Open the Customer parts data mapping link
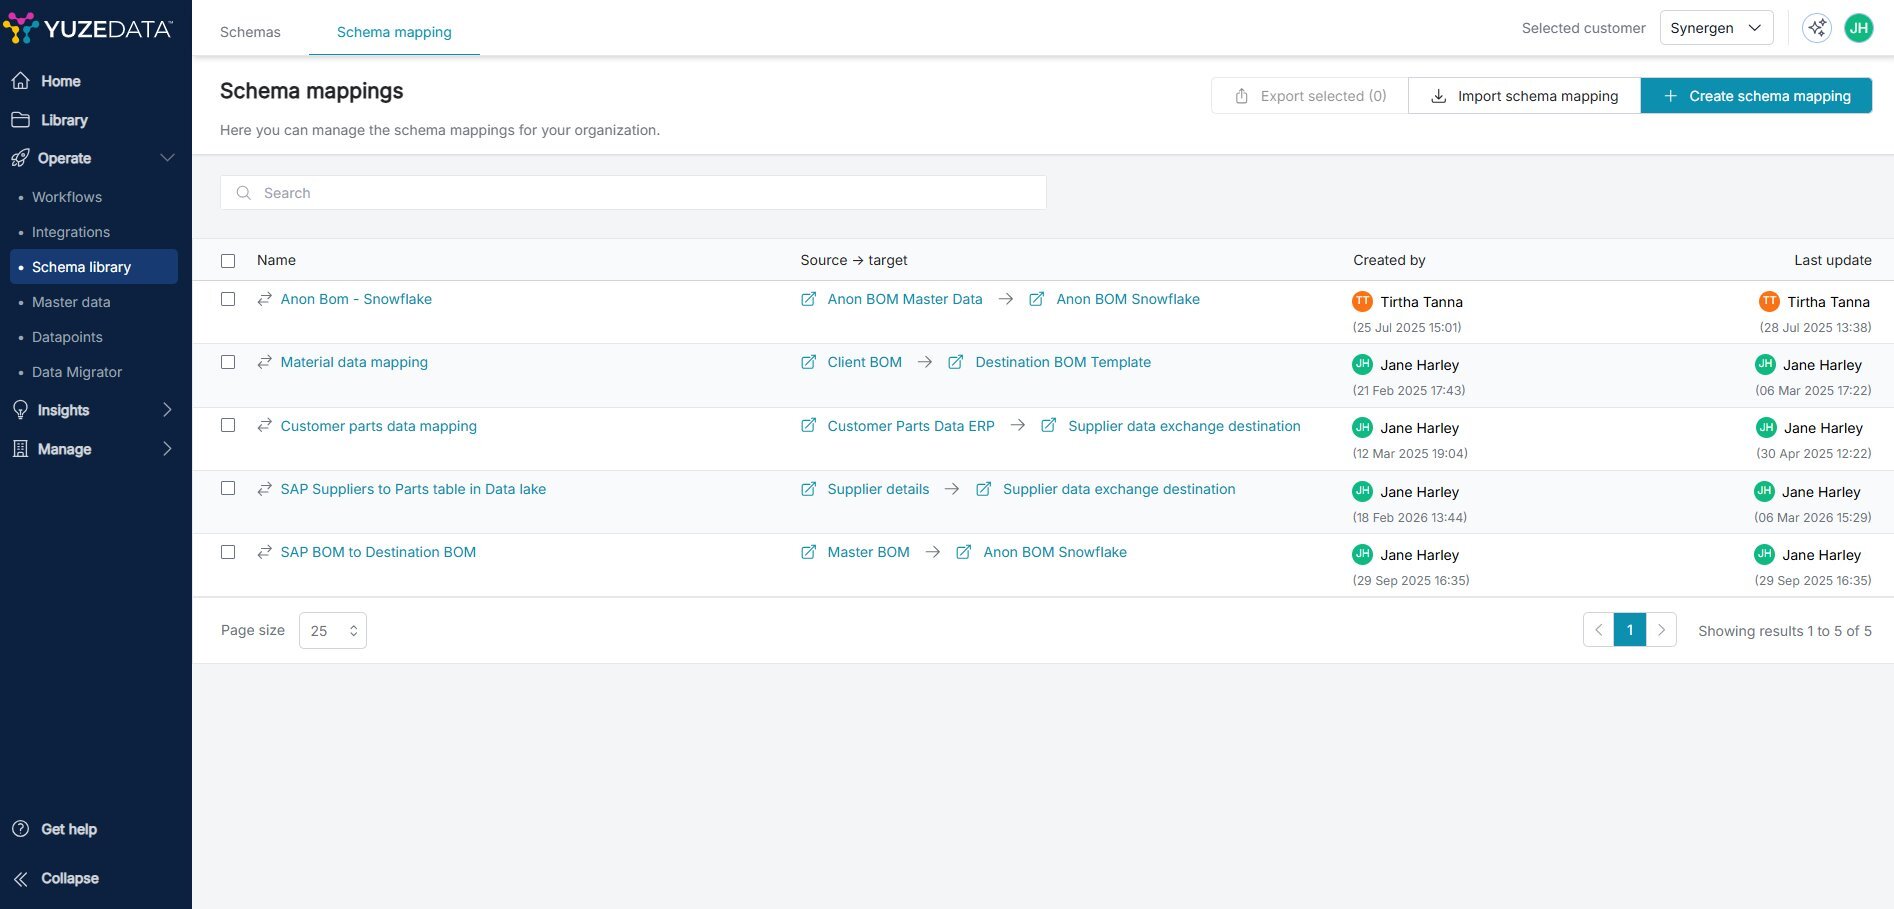This screenshot has height=909, width=1894. (x=378, y=426)
